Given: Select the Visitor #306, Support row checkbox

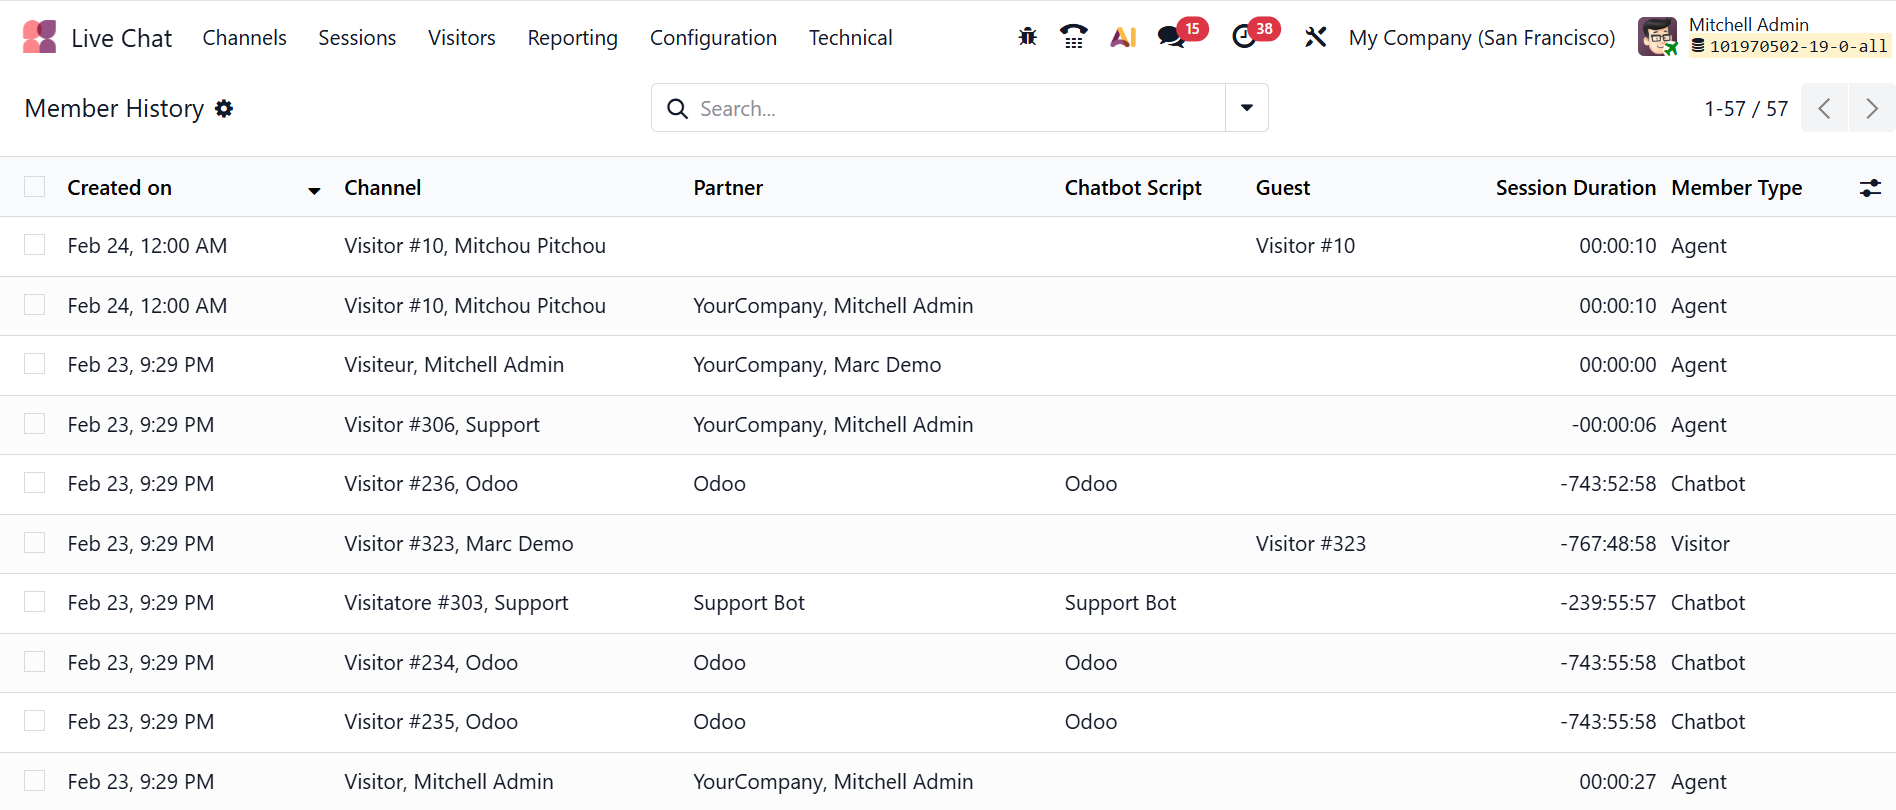Looking at the screenshot, I should (35, 424).
